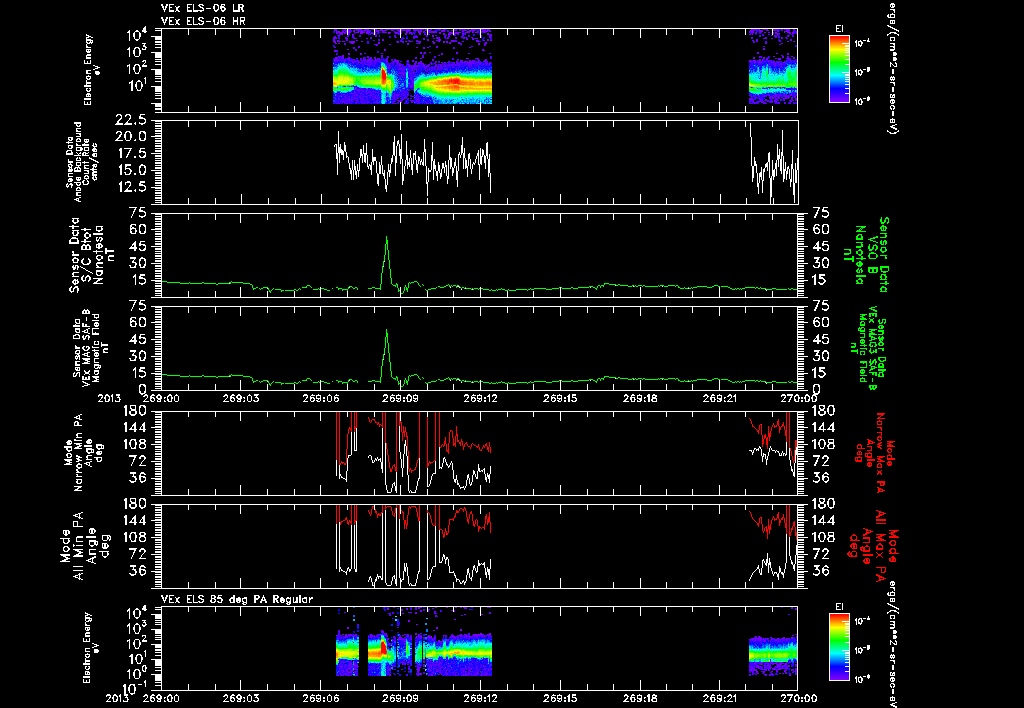Click the magnetic field spike in S/C Btot panel

[x=387, y=261]
